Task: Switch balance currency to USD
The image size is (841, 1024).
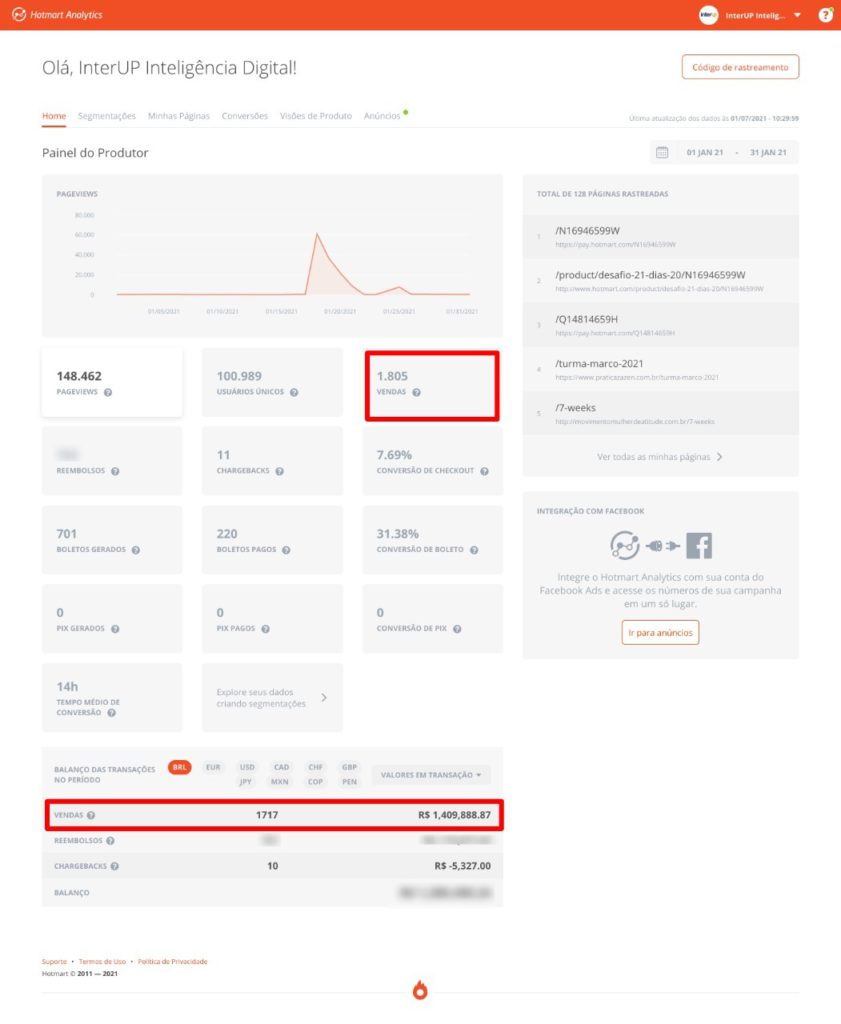Action: click(247, 767)
